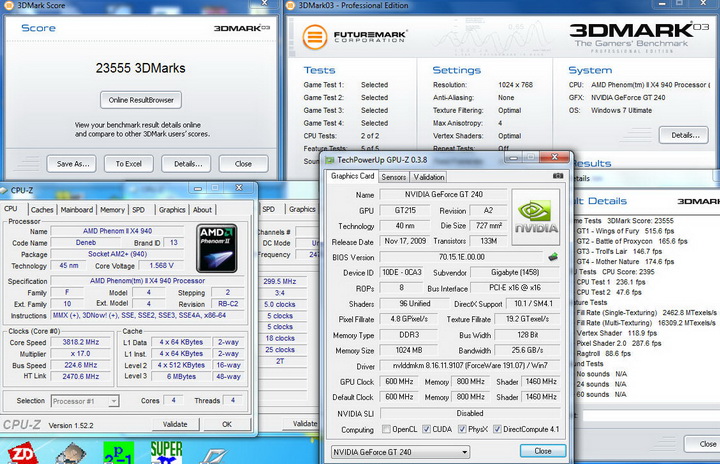The width and height of the screenshot is (720, 464).
Task: Click the GPU-Z Name field value
Action: pyautogui.click(x=444, y=195)
